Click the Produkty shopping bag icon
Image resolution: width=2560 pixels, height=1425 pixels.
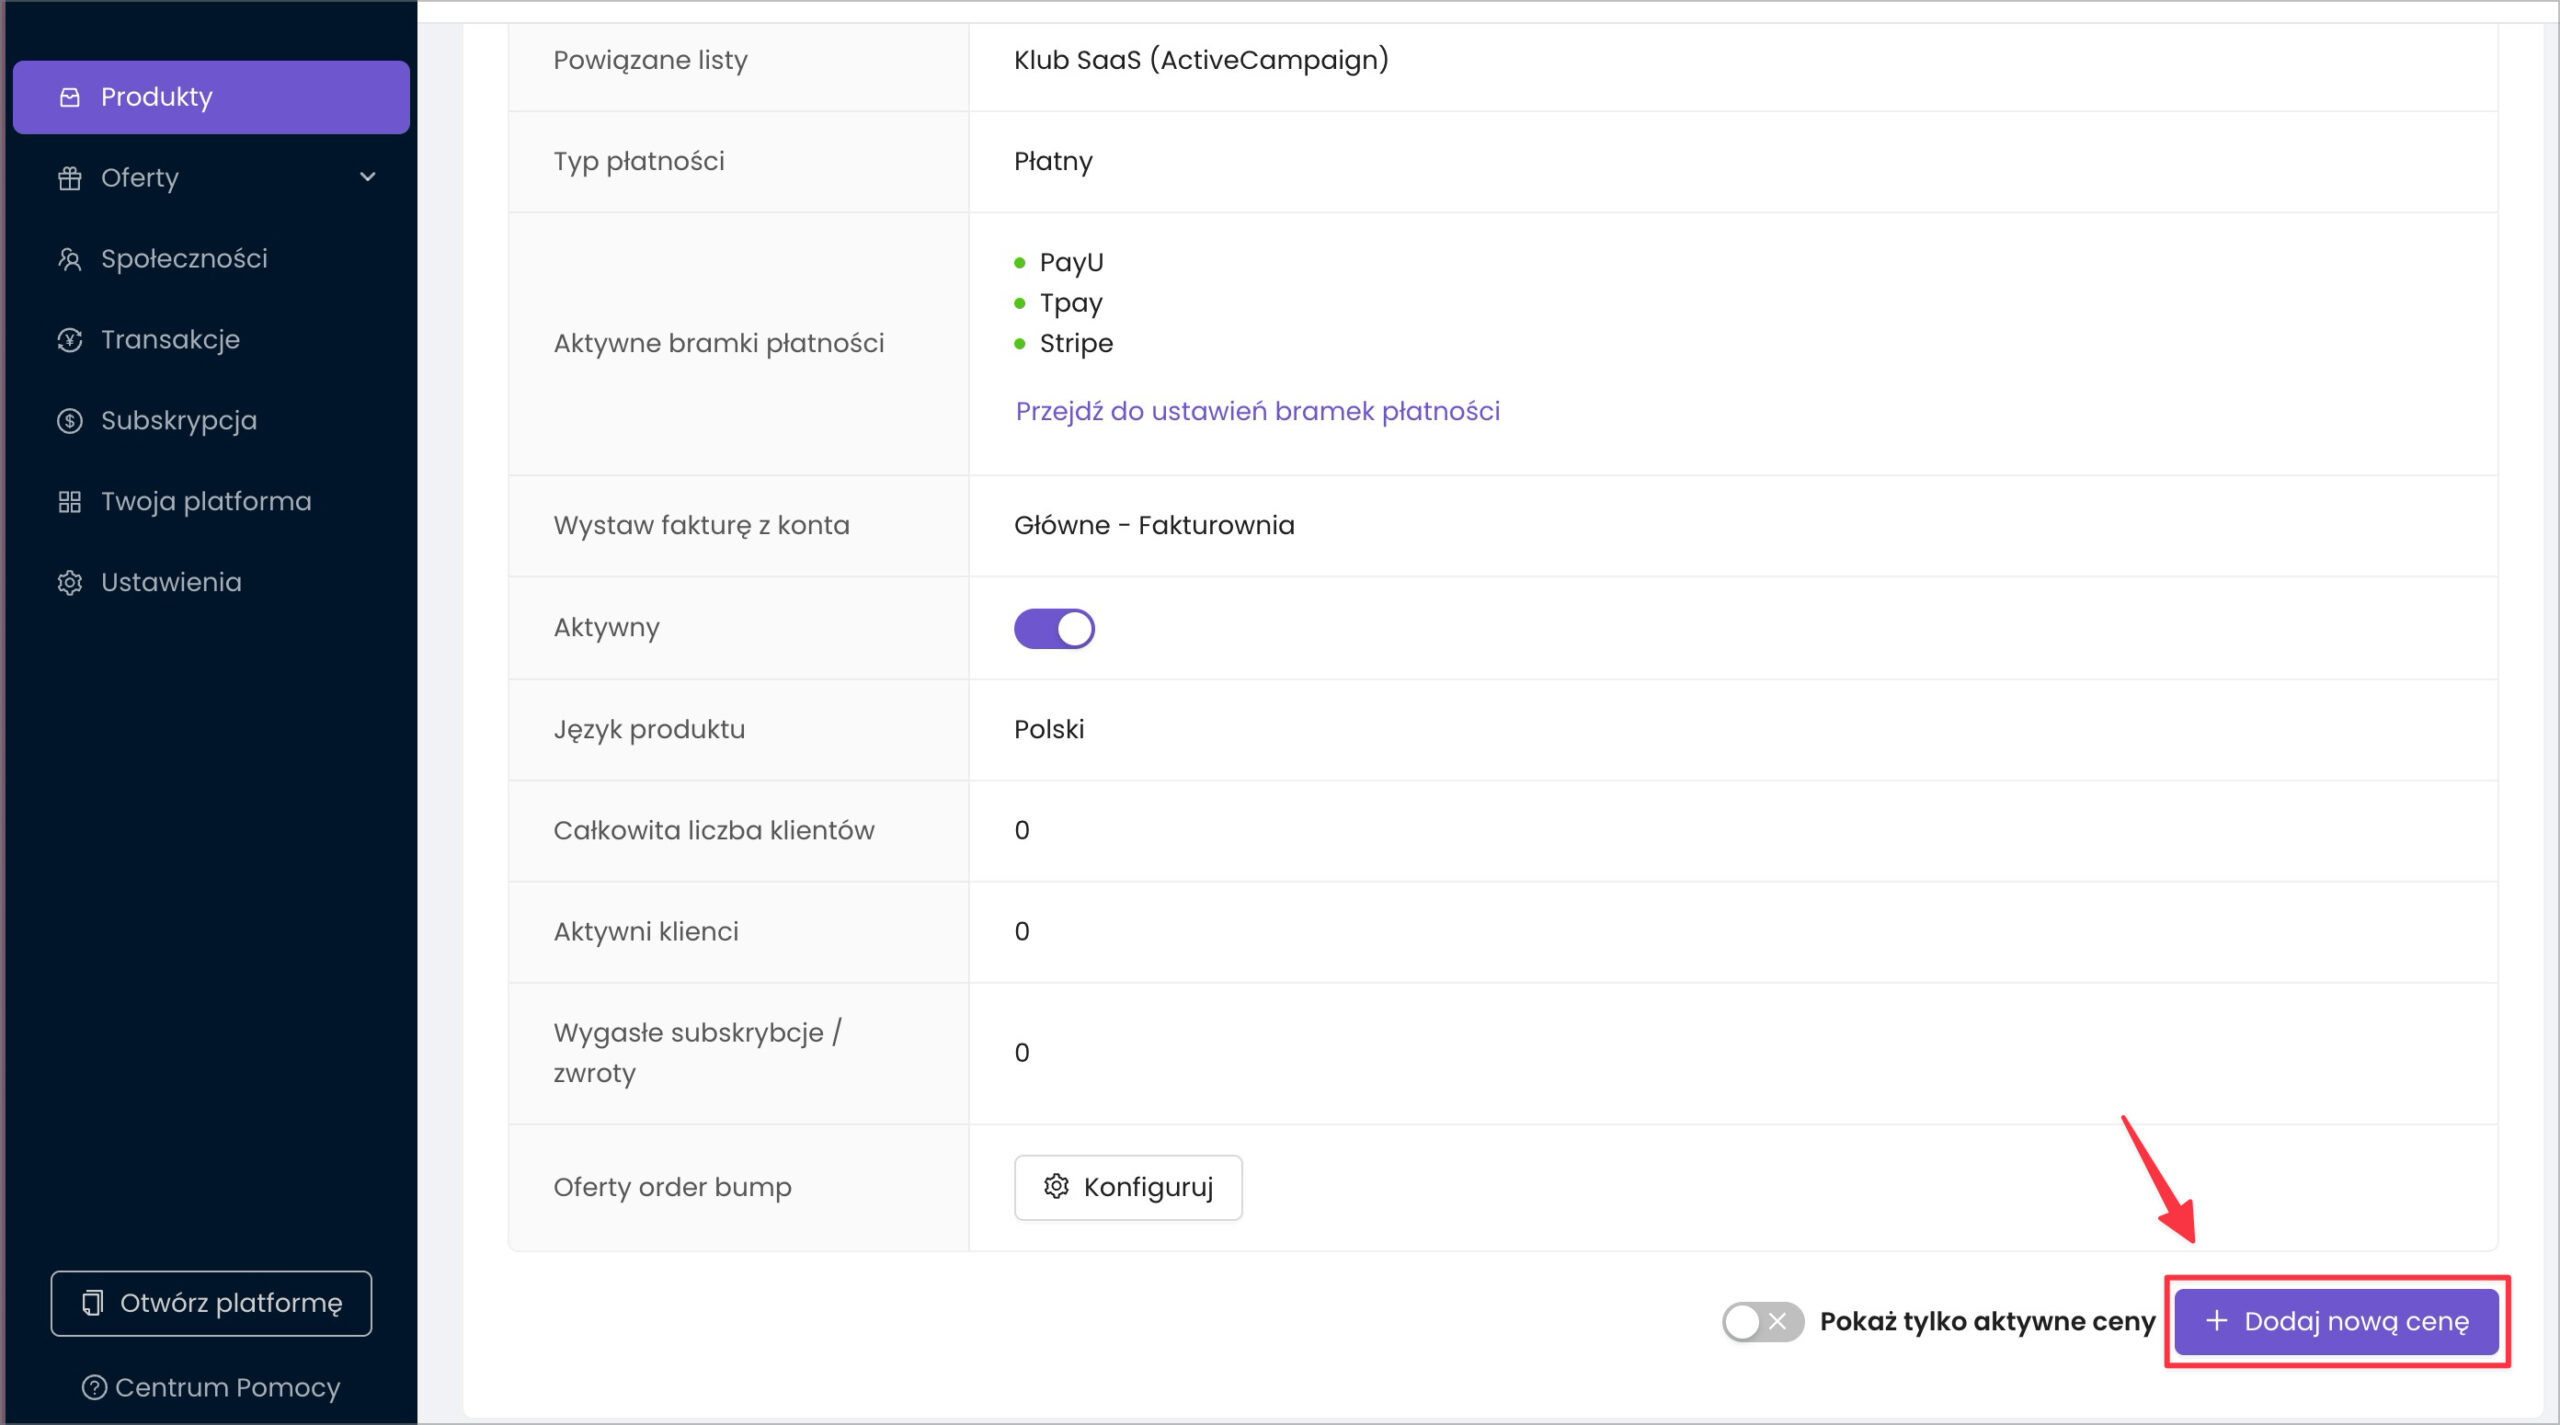pyautogui.click(x=69, y=97)
